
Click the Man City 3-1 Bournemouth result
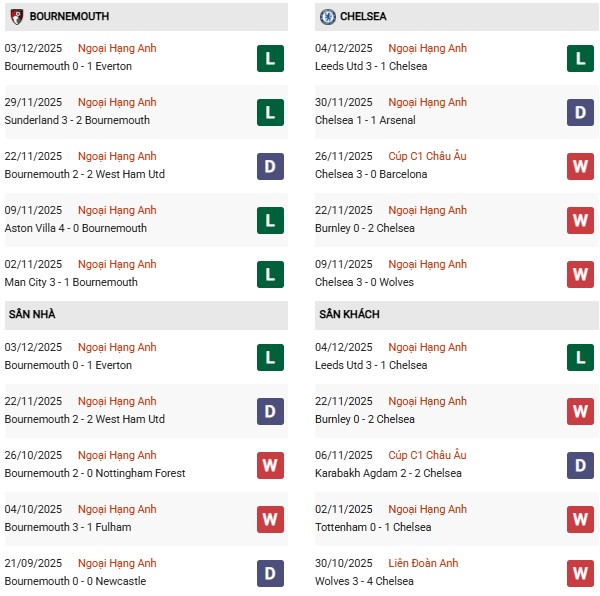(x=71, y=282)
